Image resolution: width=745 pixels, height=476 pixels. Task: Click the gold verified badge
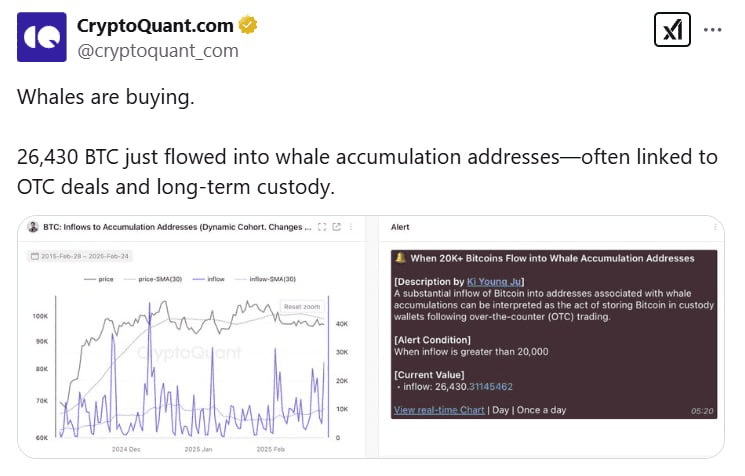(248, 25)
